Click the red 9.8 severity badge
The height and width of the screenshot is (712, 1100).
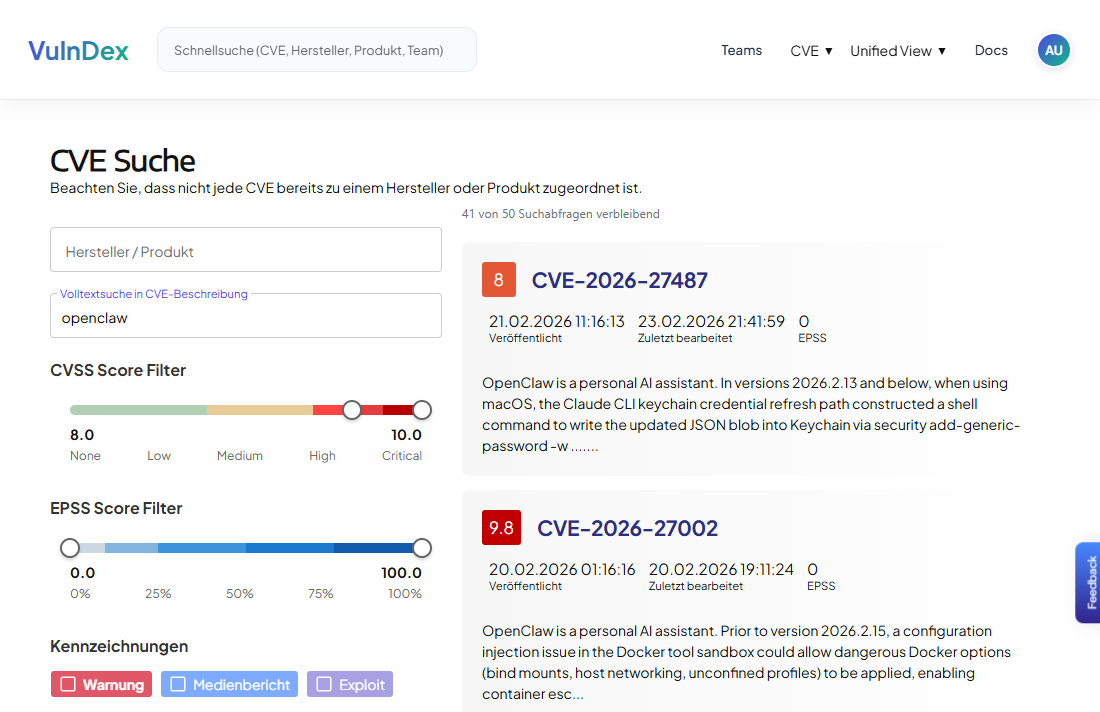501,527
